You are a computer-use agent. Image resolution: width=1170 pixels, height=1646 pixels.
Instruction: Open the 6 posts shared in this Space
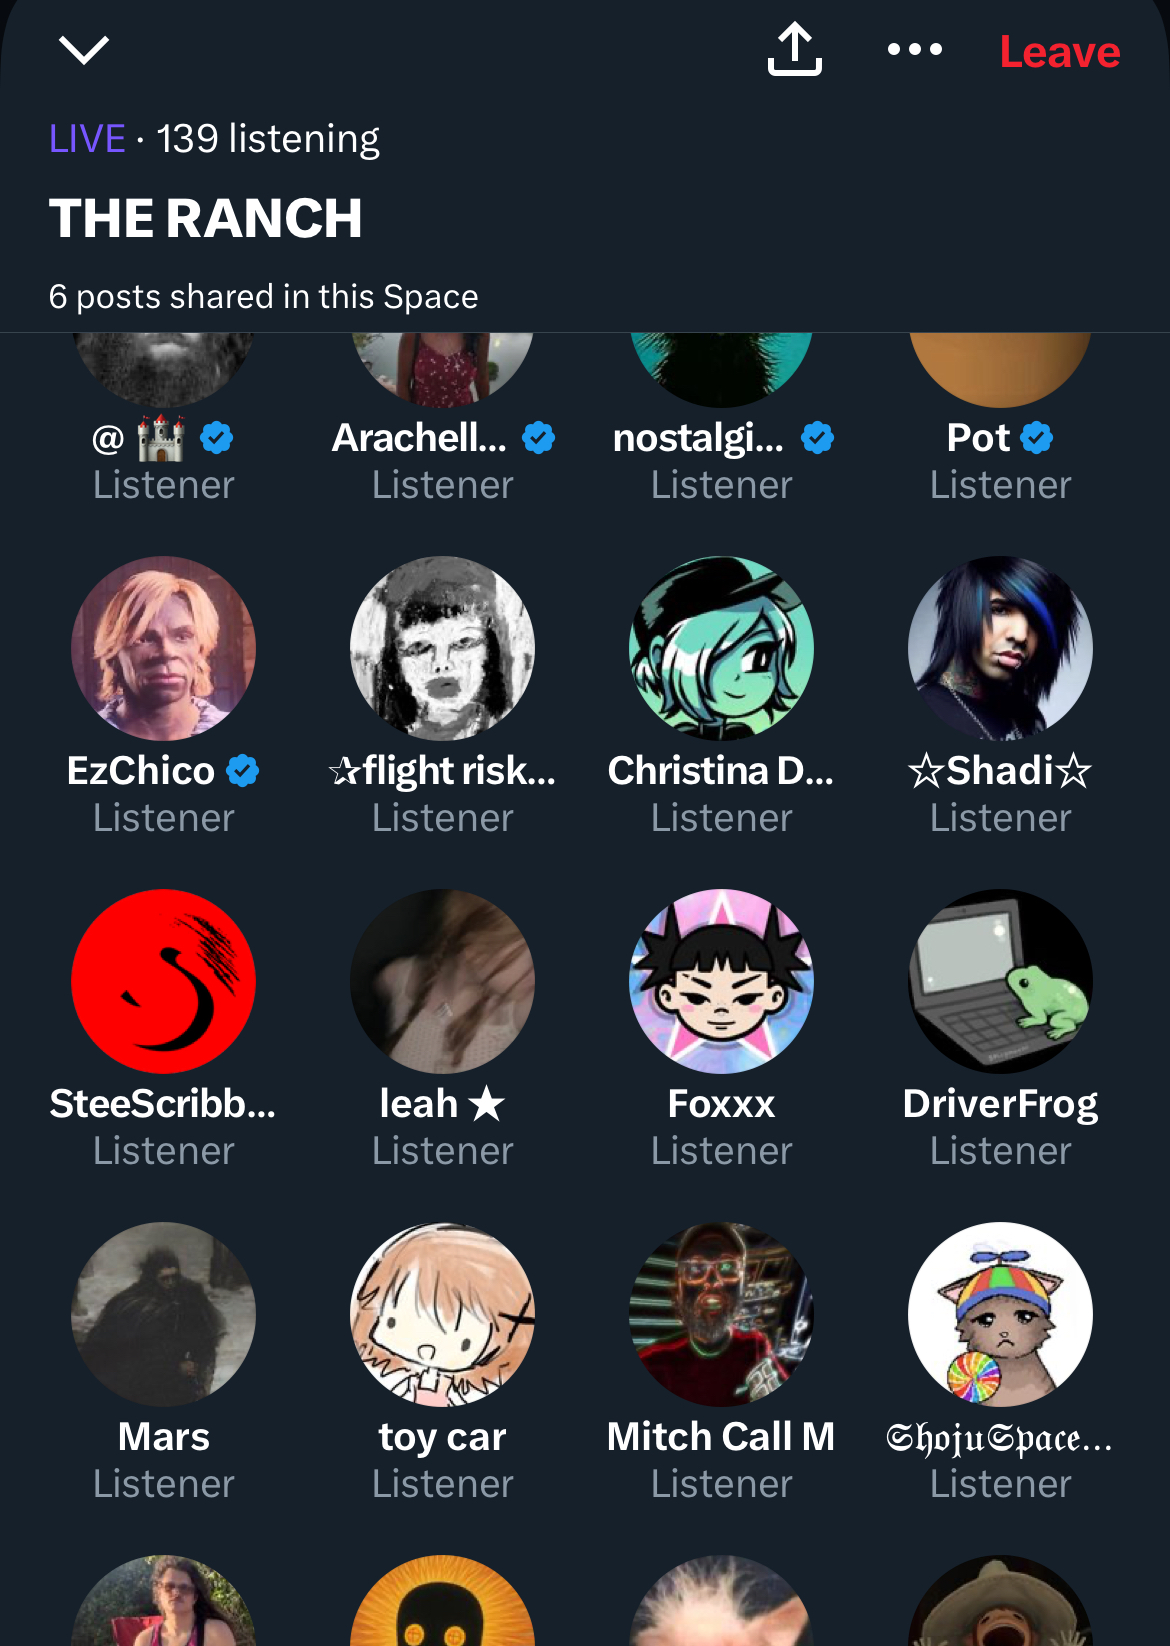263,296
